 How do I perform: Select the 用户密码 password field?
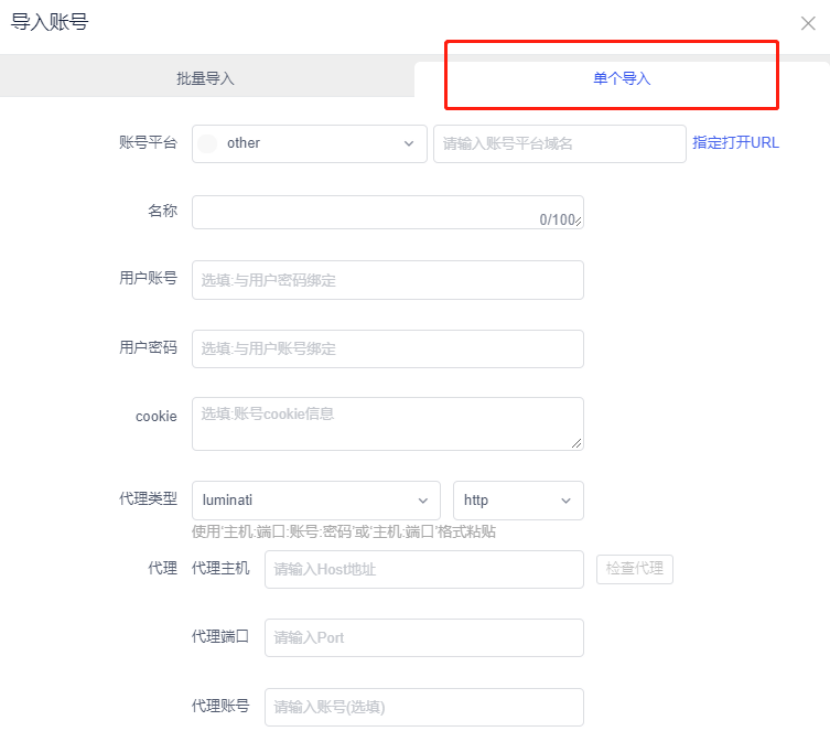coord(387,349)
